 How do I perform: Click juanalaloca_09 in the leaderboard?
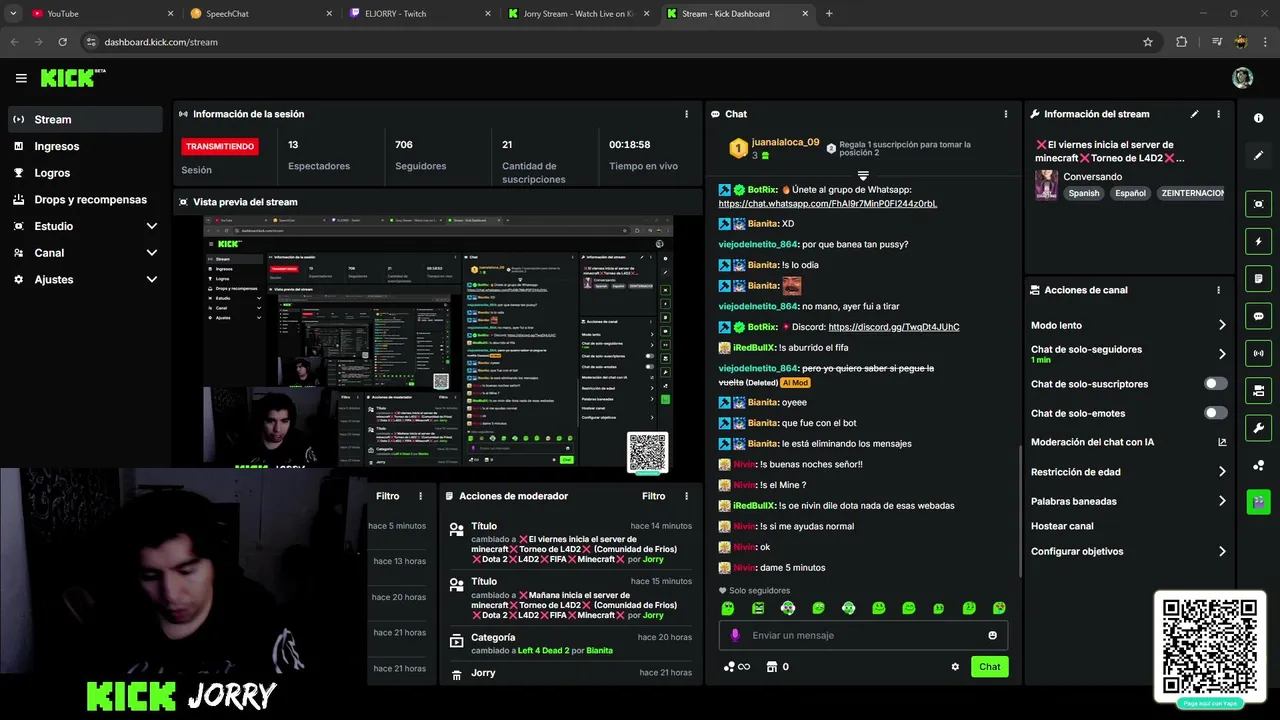[x=785, y=143]
